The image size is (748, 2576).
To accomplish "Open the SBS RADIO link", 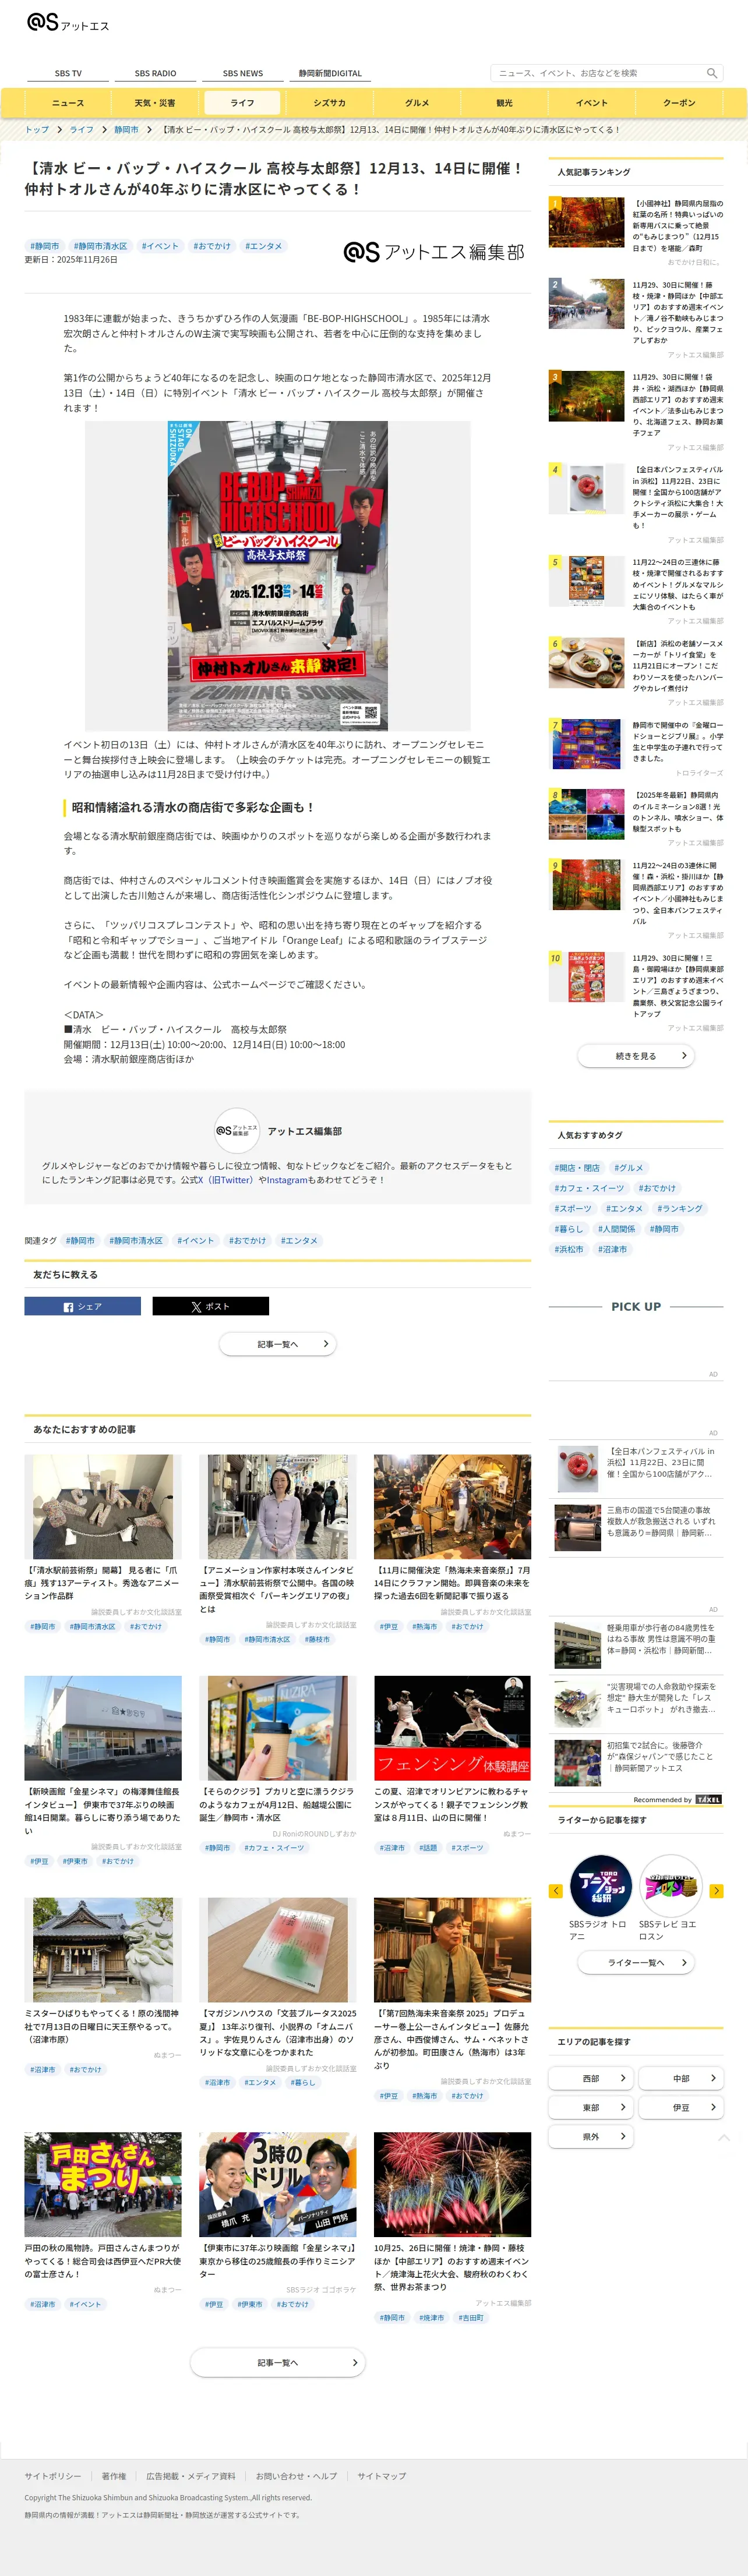I will click(x=155, y=73).
